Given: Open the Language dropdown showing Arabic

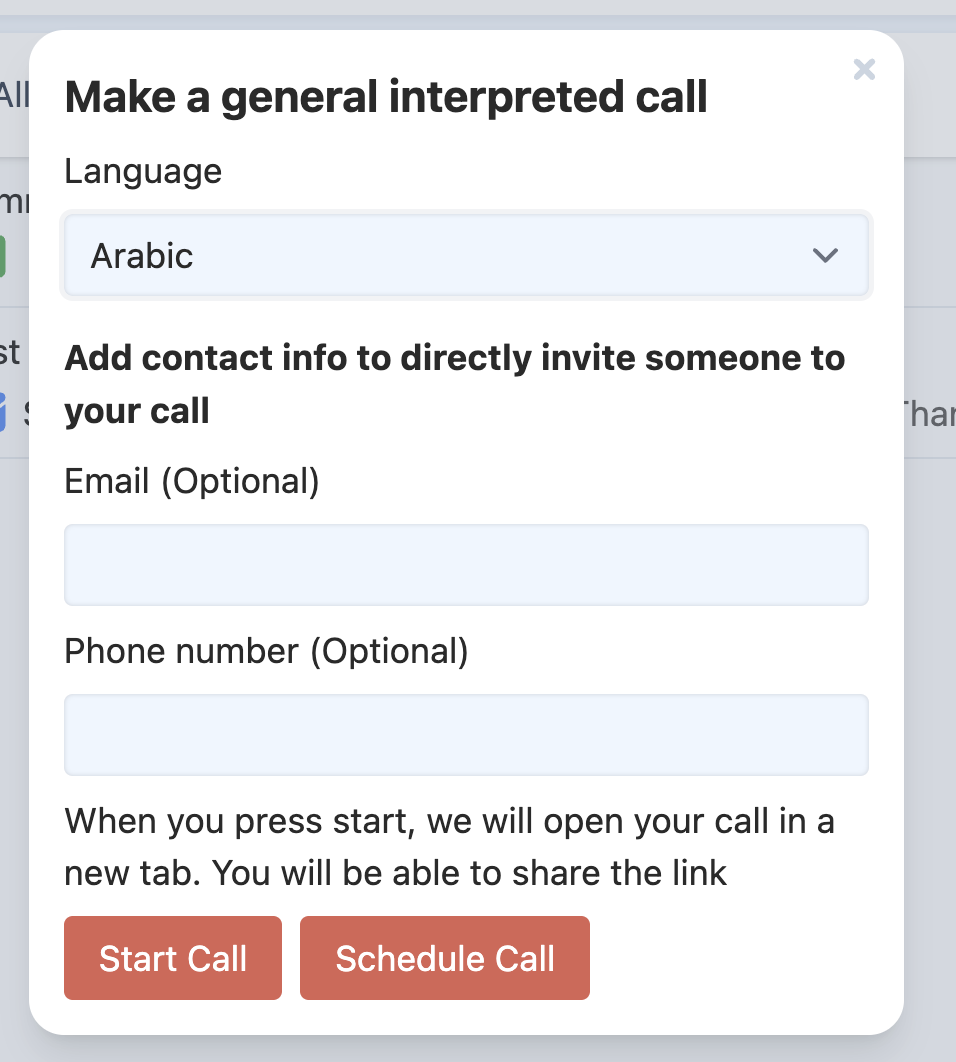Looking at the screenshot, I should pyautogui.click(x=466, y=256).
